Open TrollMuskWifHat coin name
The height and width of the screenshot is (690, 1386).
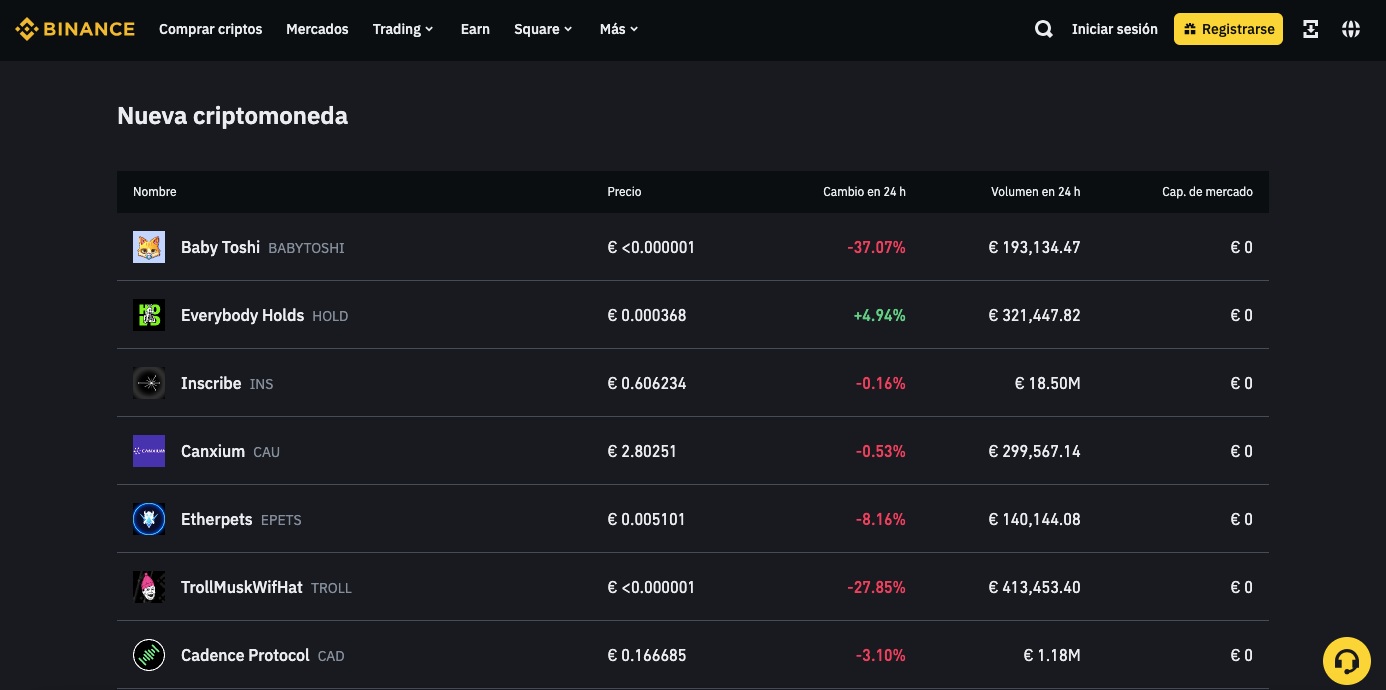(241, 587)
